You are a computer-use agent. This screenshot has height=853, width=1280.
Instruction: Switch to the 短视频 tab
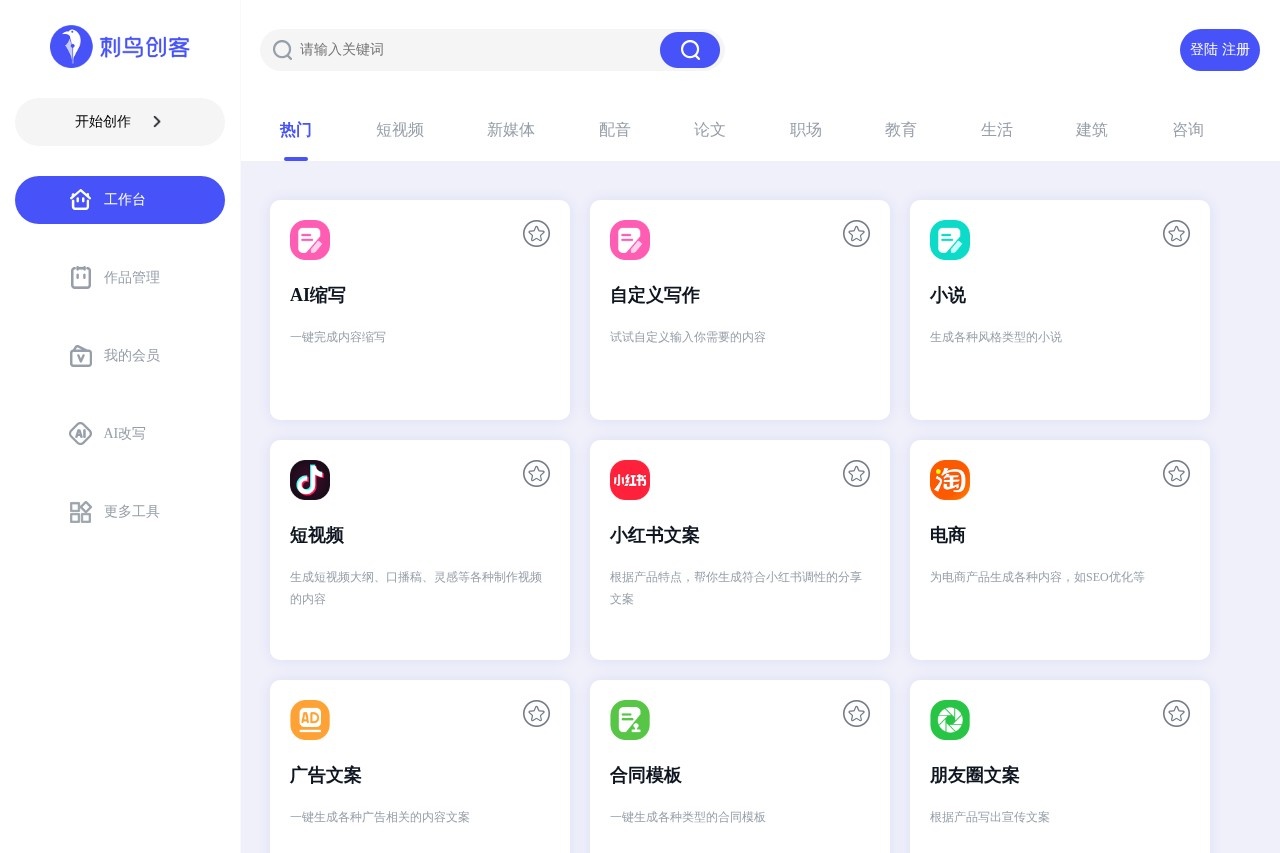(400, 130)
